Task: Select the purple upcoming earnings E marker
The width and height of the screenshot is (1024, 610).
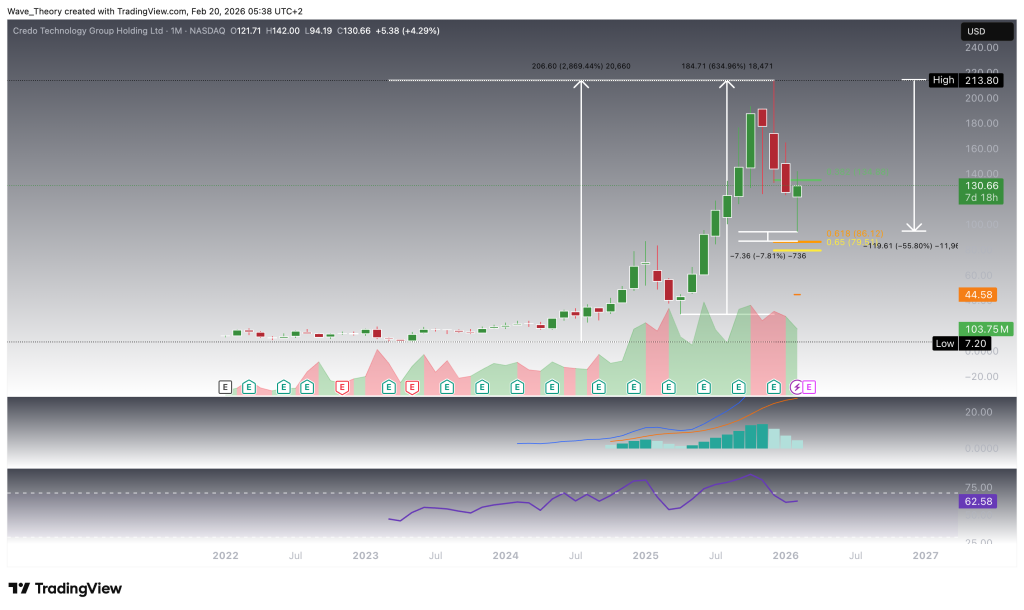Action: click(810, 386)
